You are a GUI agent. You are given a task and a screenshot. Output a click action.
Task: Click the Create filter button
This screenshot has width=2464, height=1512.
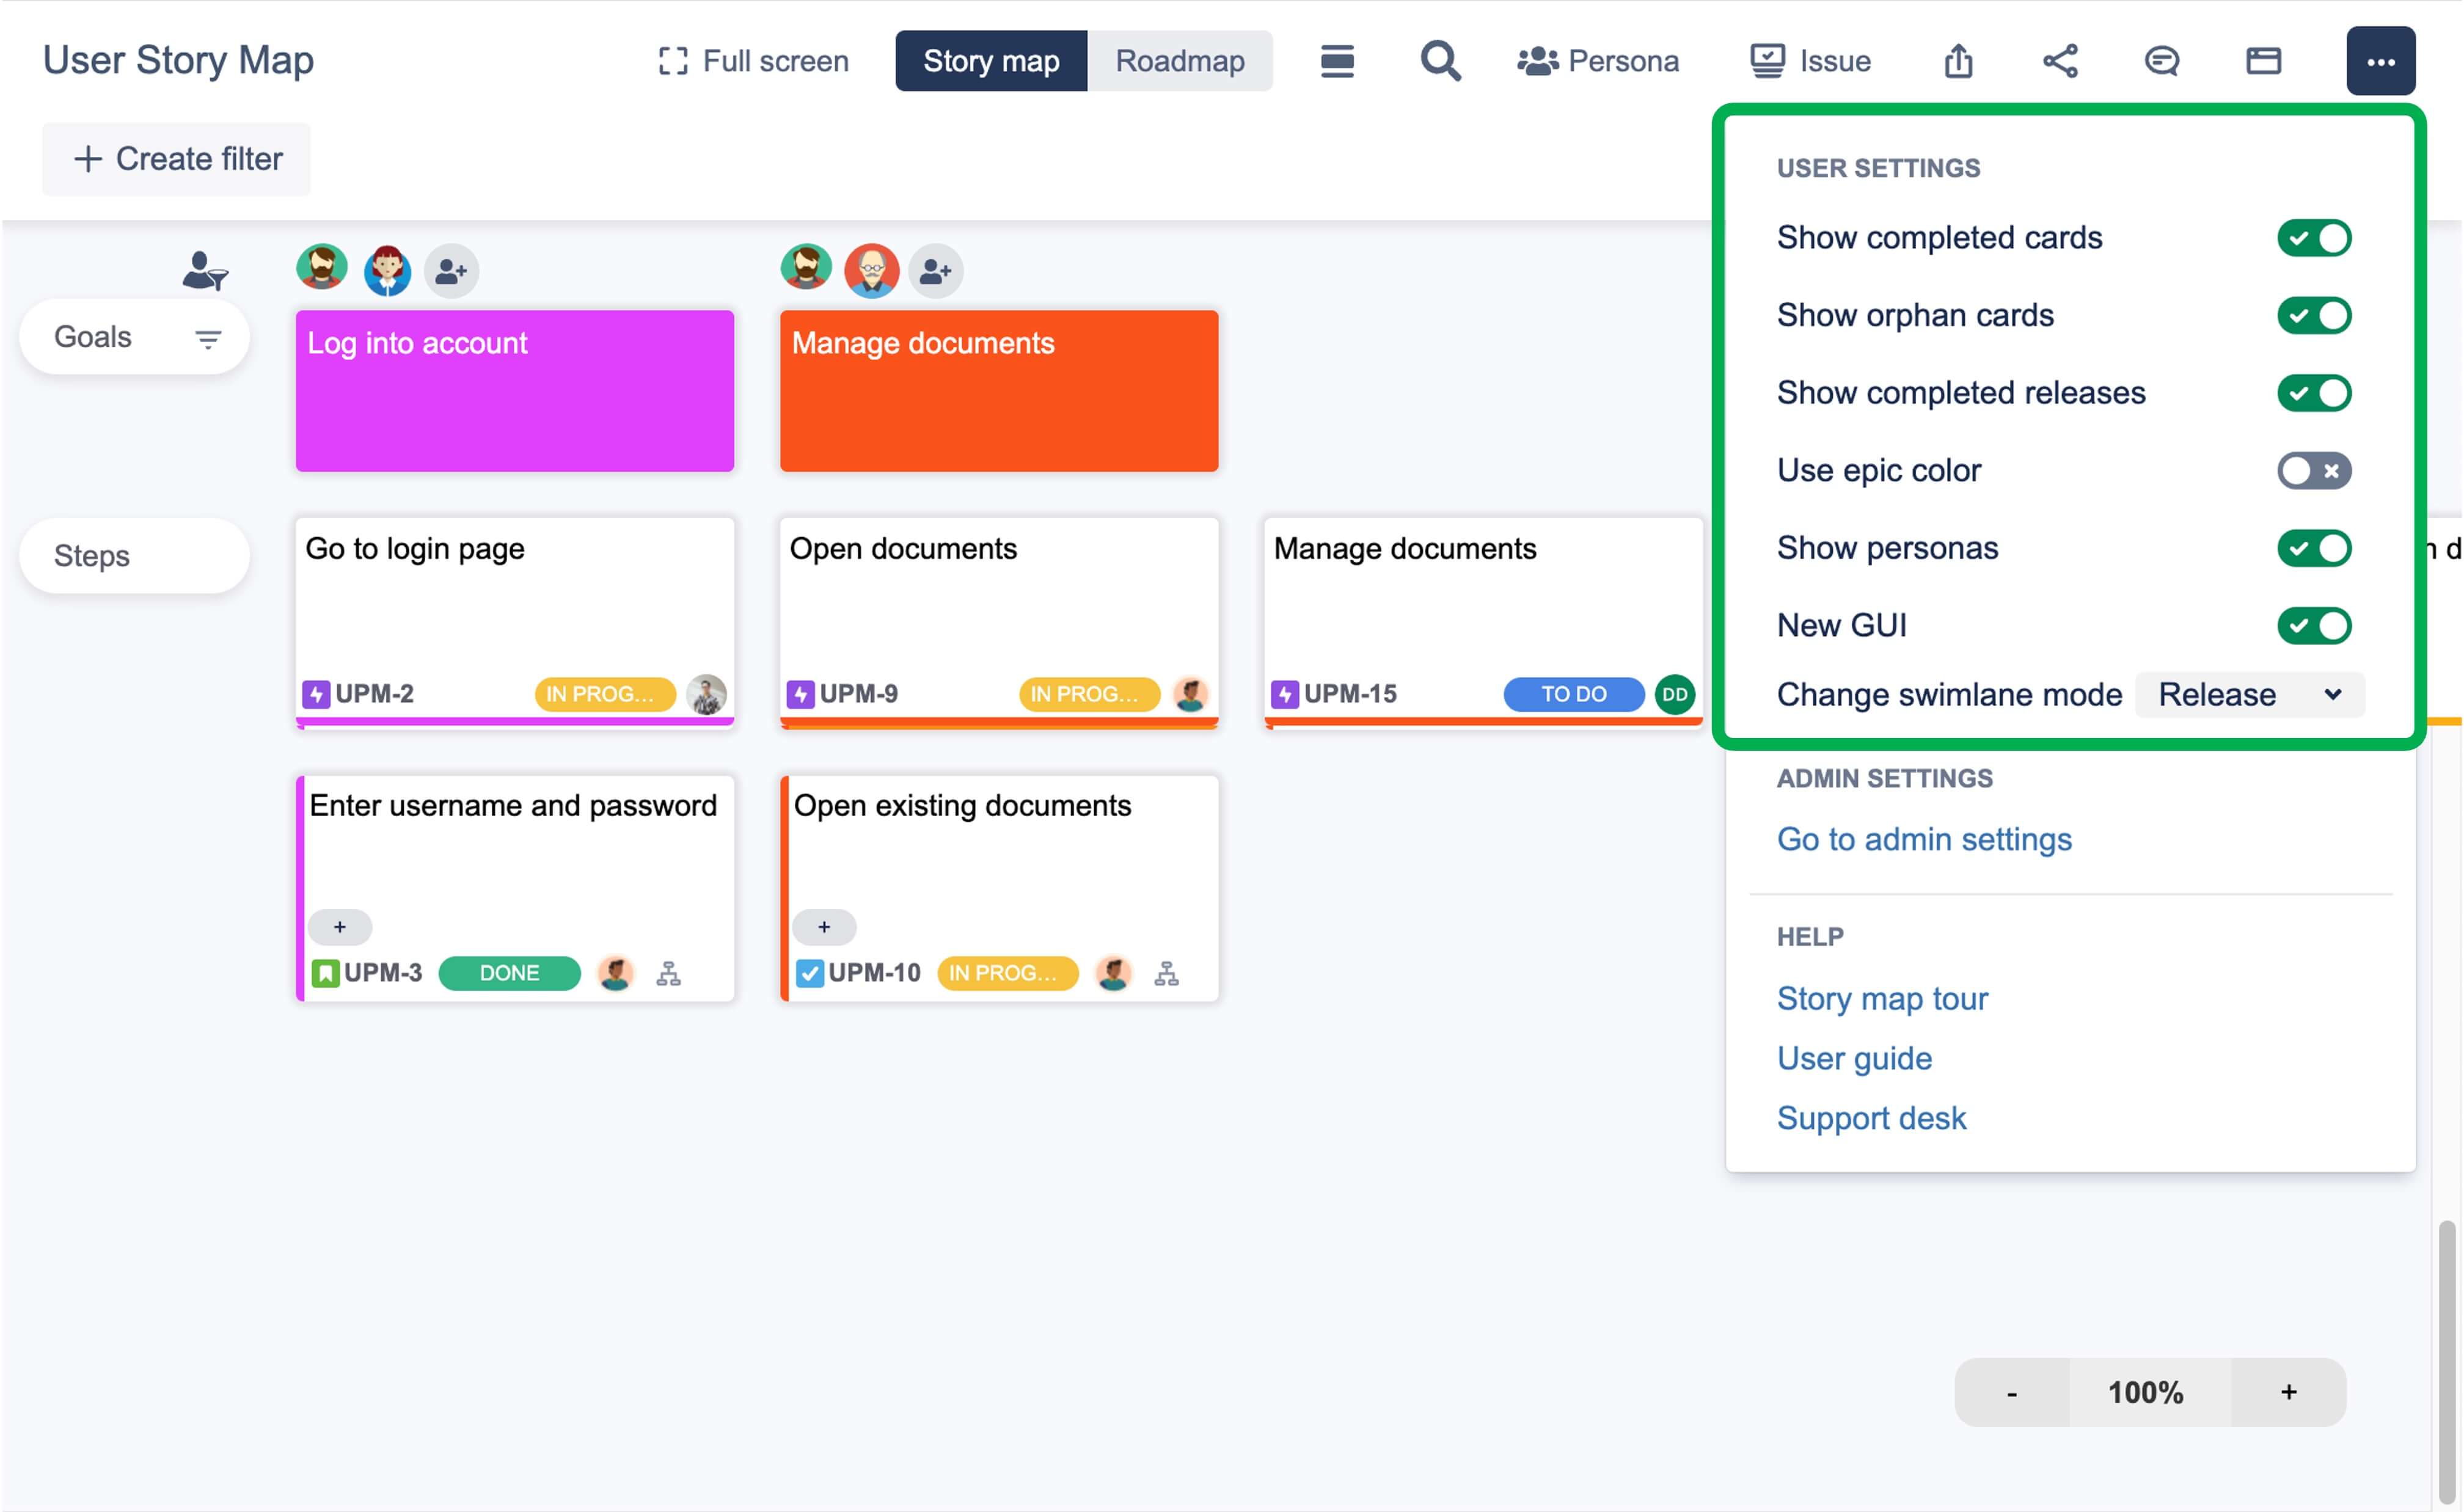pos(177,159)
